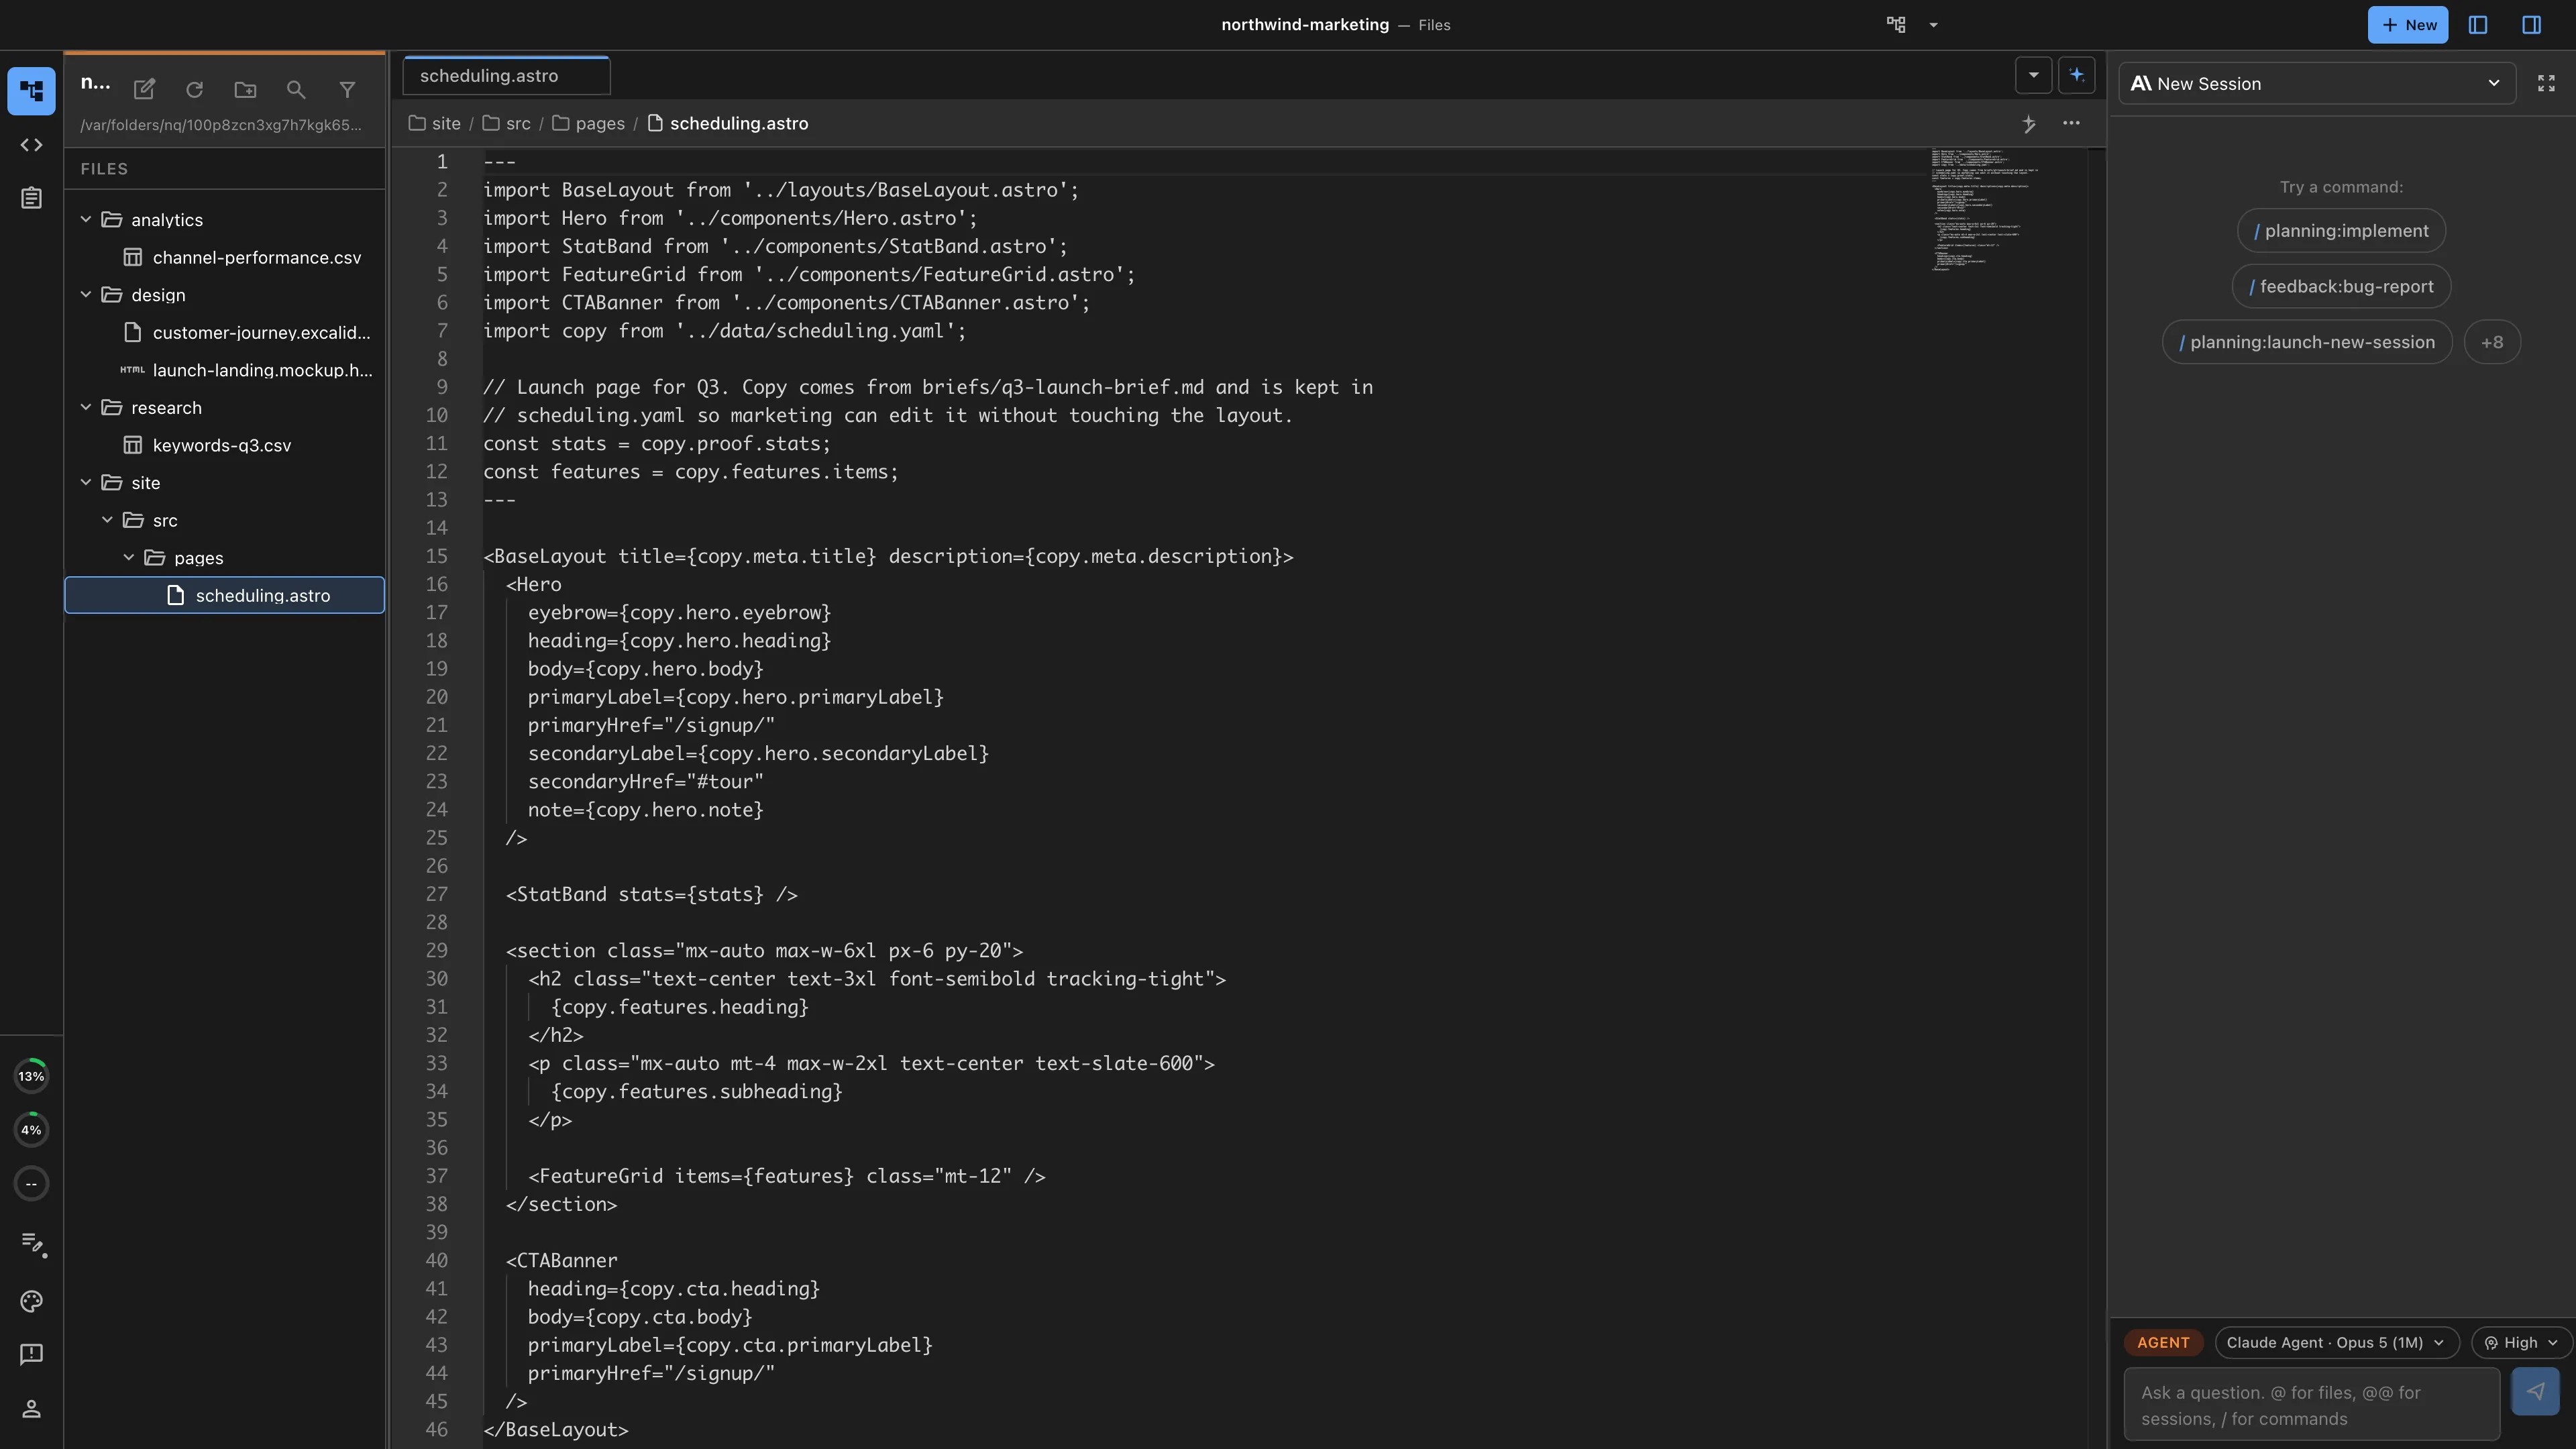Collapse the pages folder
This screenshot has height=1449, width=2576.
(129, 557)
